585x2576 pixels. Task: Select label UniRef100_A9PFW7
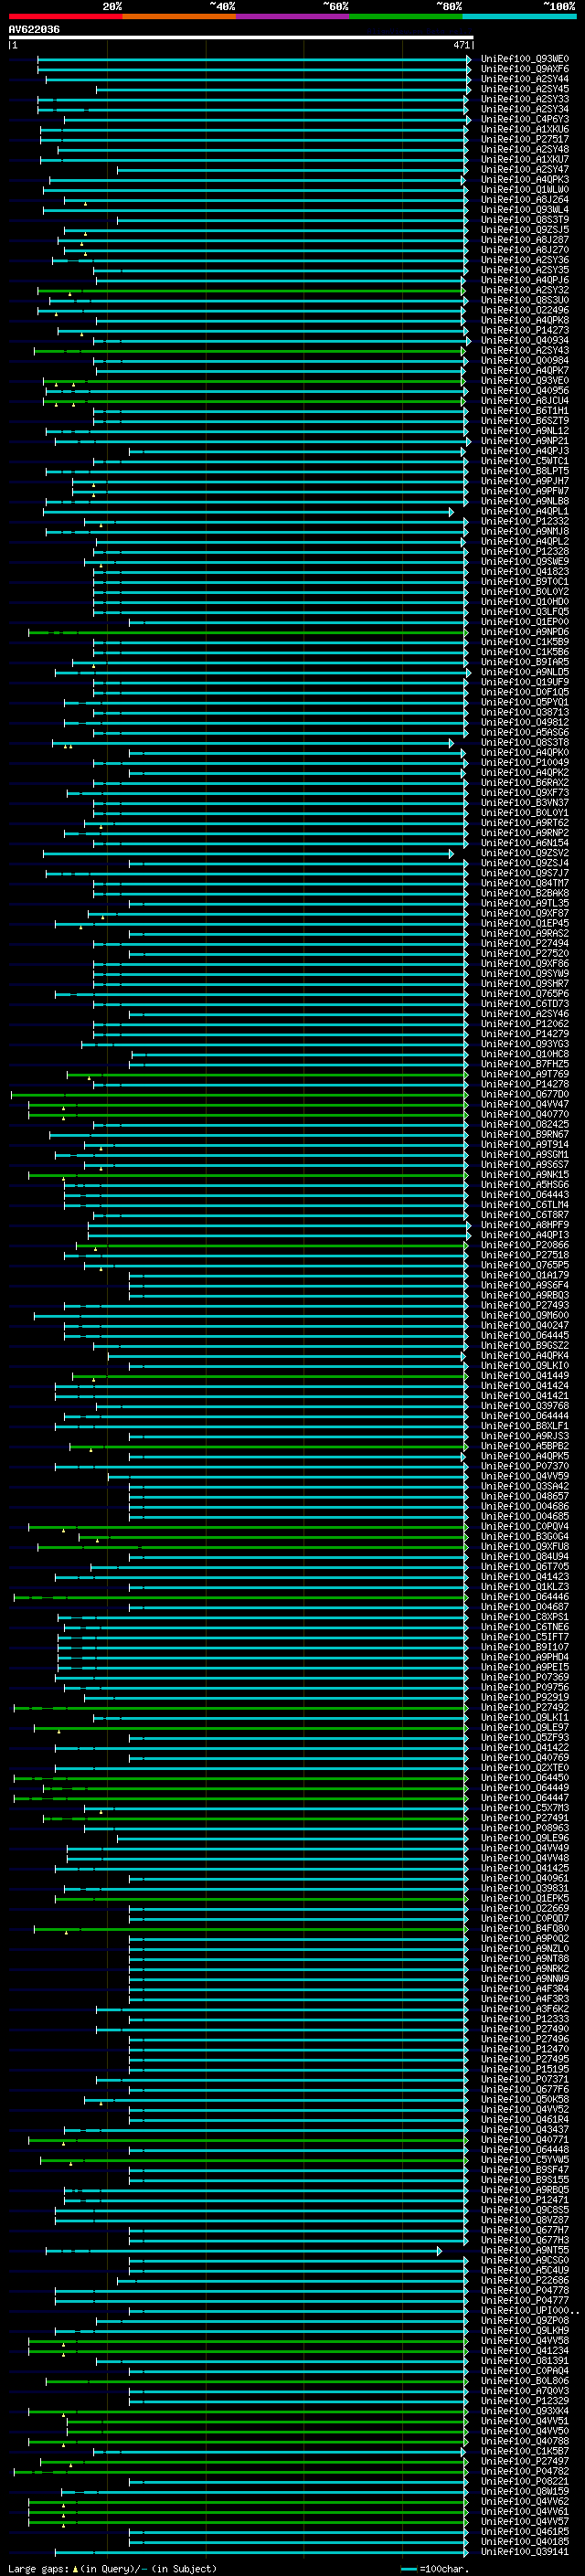coord(525,491)
